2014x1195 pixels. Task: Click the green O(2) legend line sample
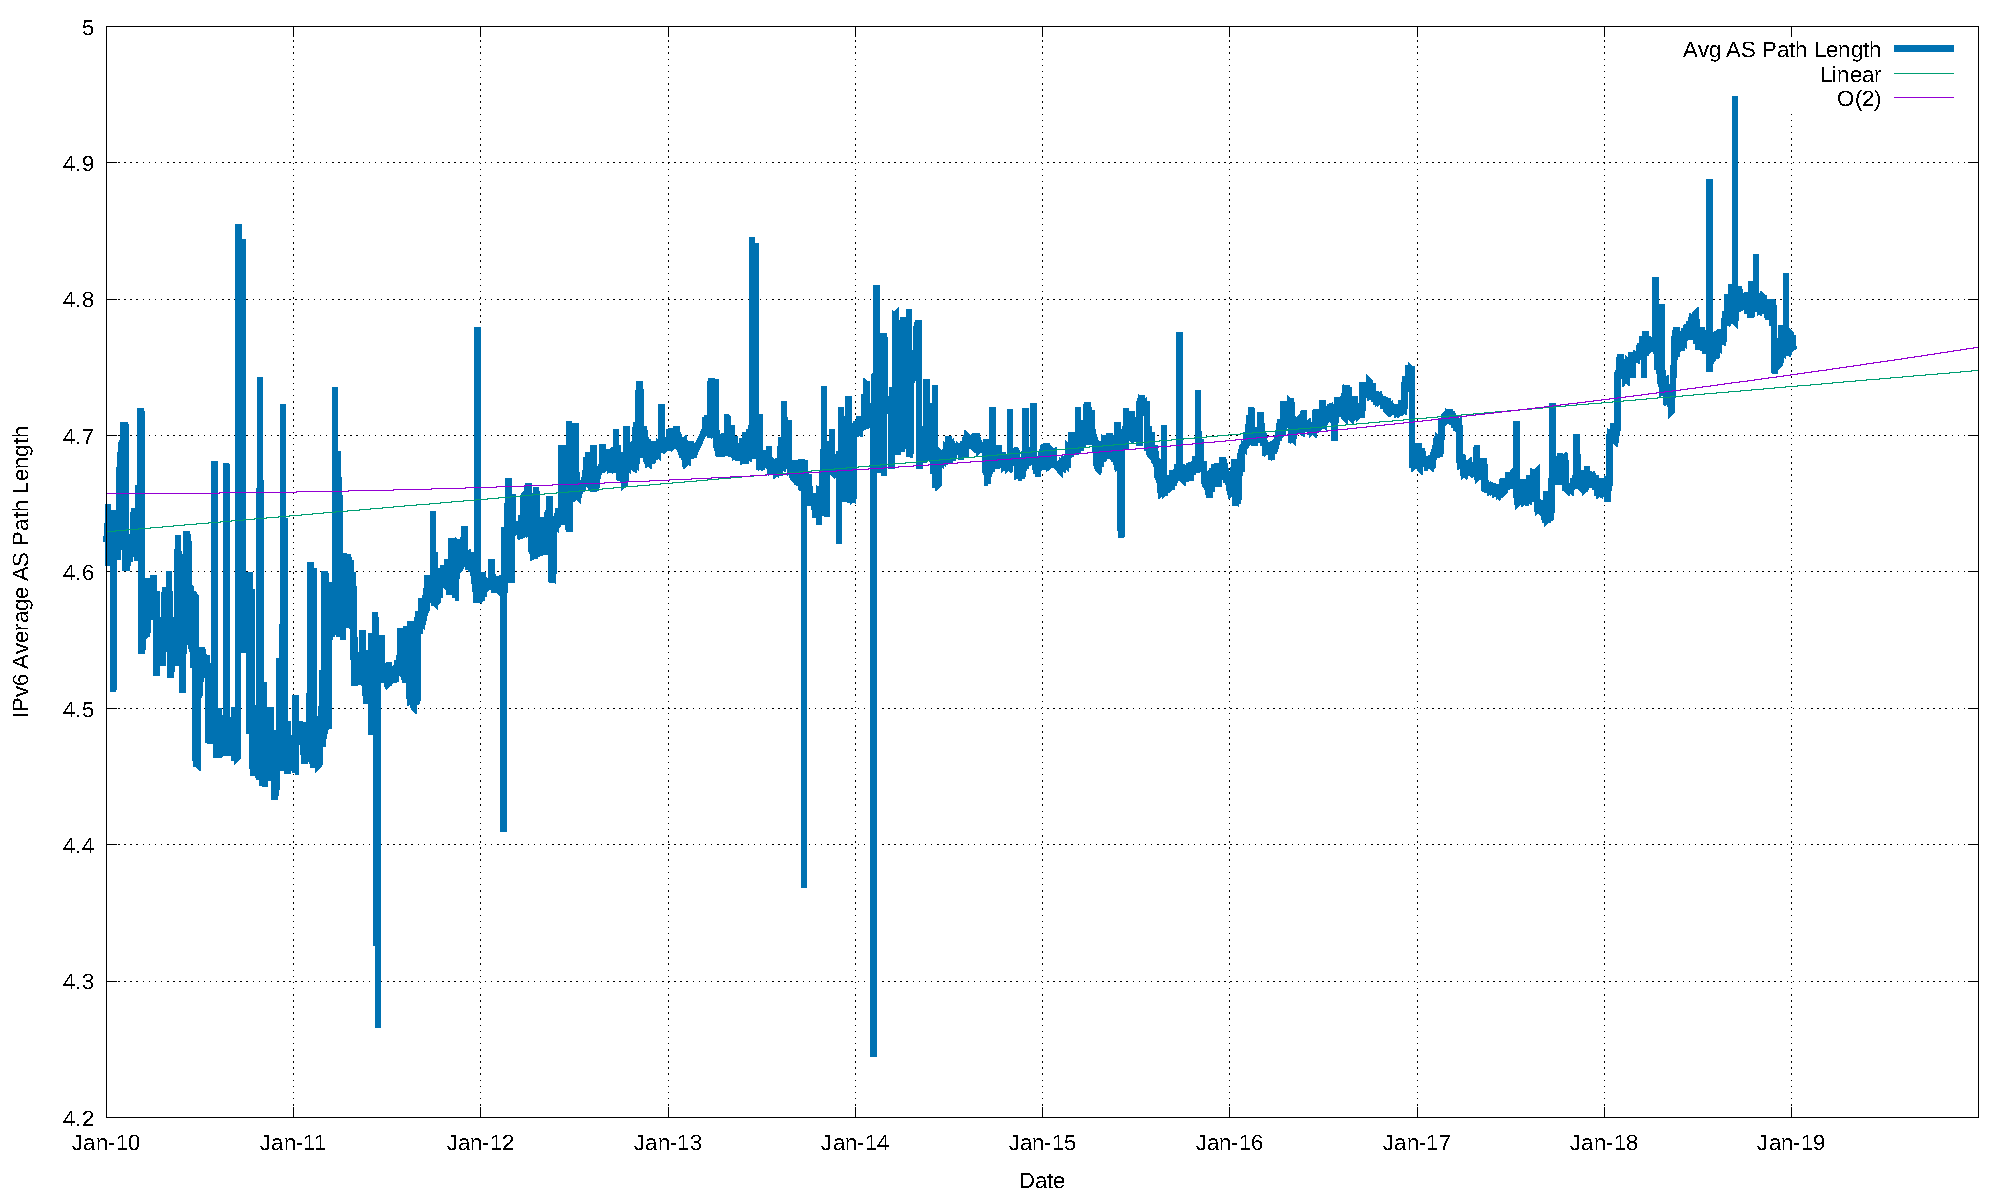(1923, 98)
